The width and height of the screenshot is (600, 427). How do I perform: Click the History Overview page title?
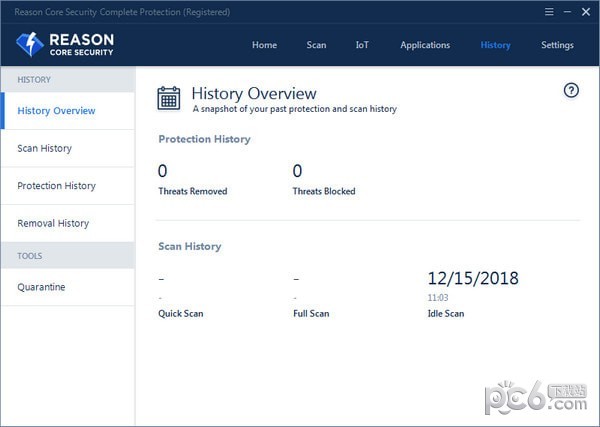pyautogui.click(x=254, y=93)
